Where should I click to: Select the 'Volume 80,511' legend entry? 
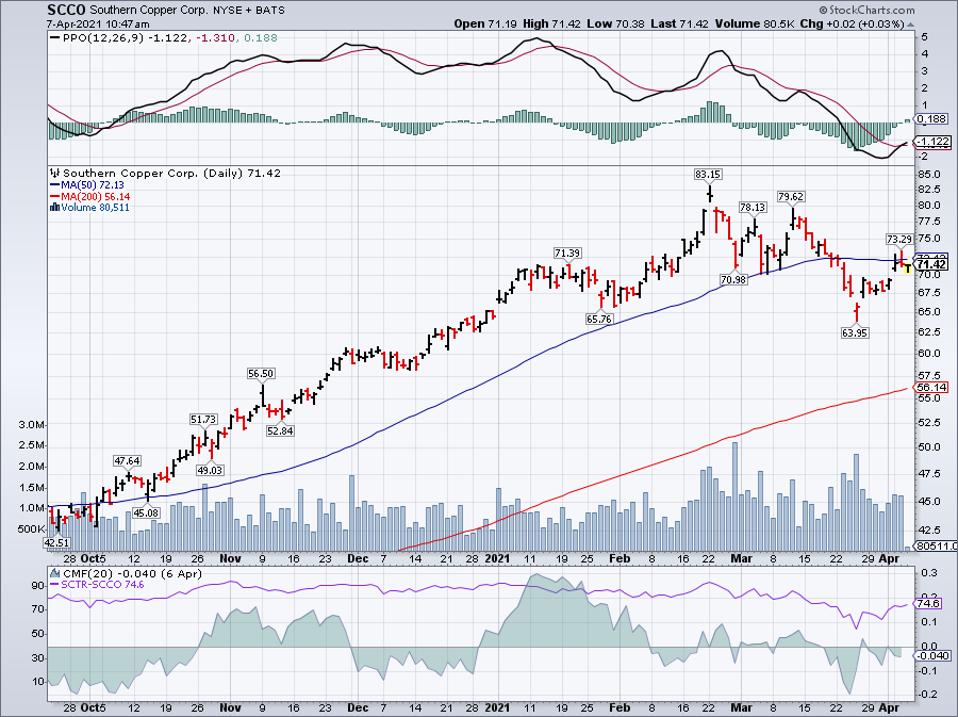[x=95, y=208]
